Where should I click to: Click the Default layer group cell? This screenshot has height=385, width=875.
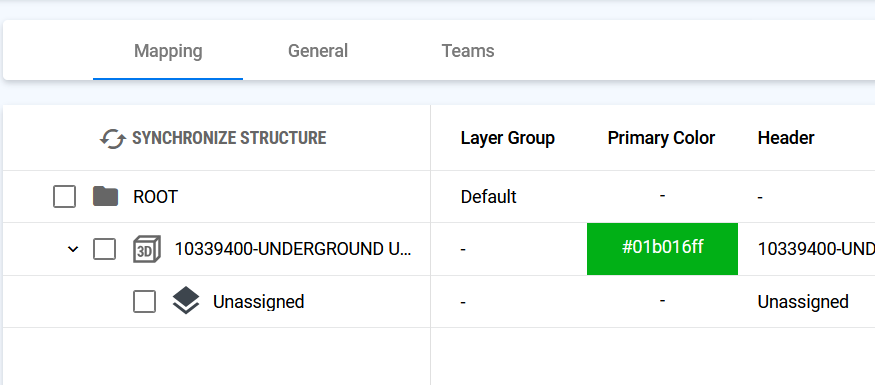(489, 197)
